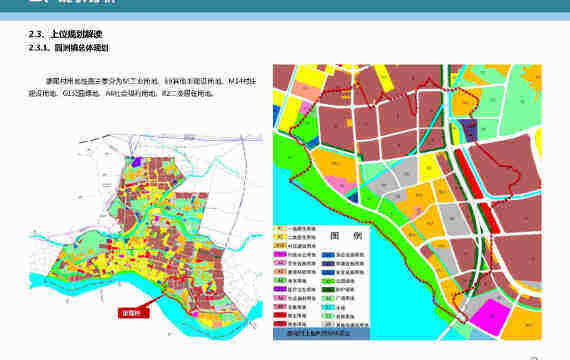Select the 2.3.1 subsection heading

[x=68, y=48]
